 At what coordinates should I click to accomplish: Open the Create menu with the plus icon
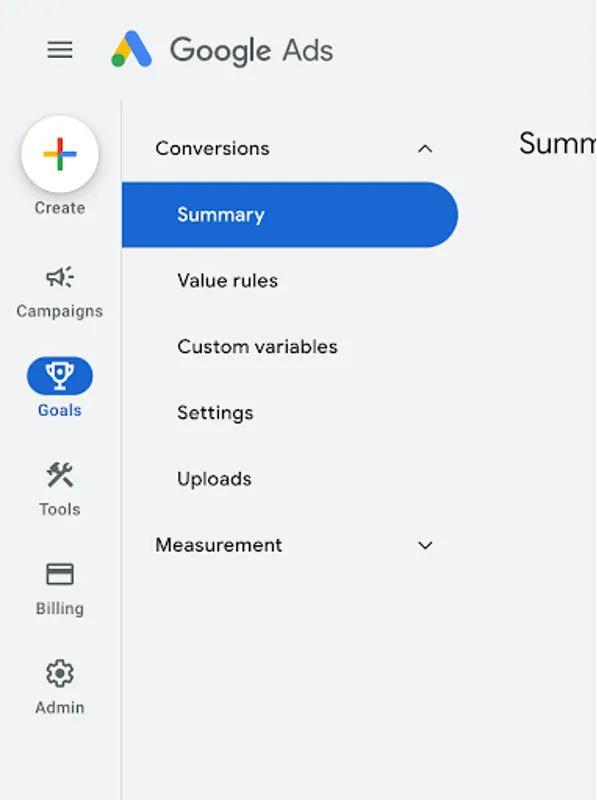click(59, 155)
